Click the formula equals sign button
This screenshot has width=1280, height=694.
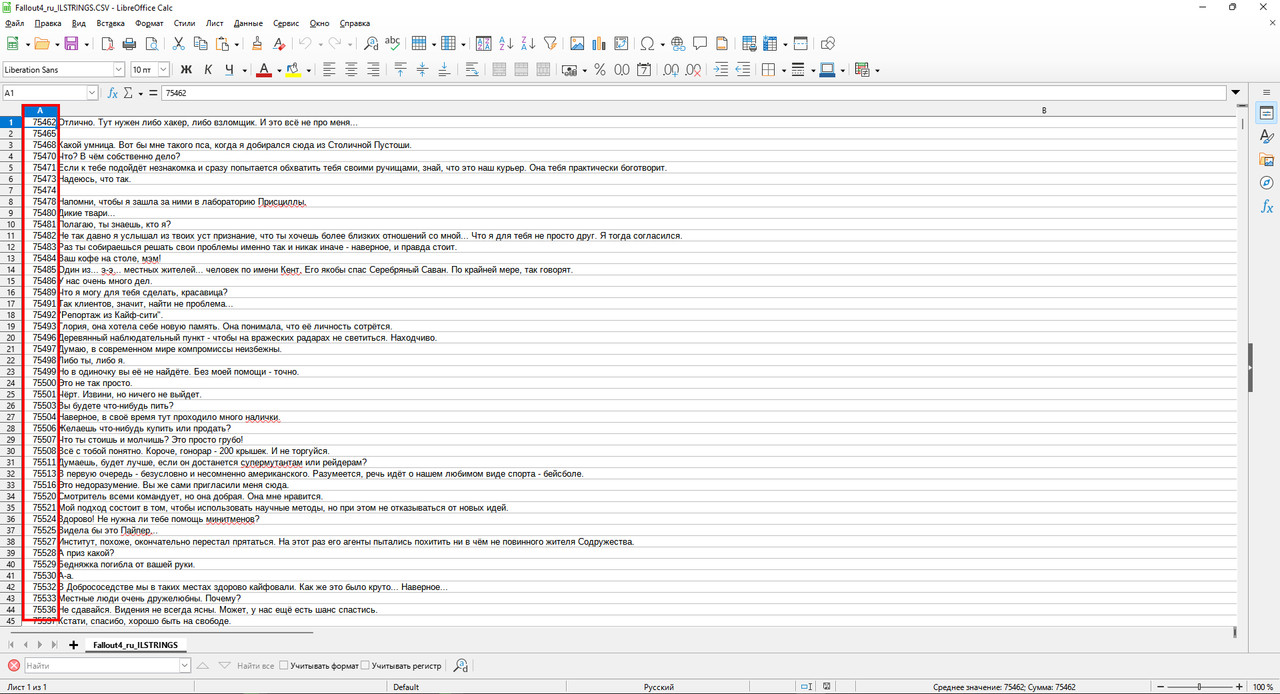click(152, 93)
